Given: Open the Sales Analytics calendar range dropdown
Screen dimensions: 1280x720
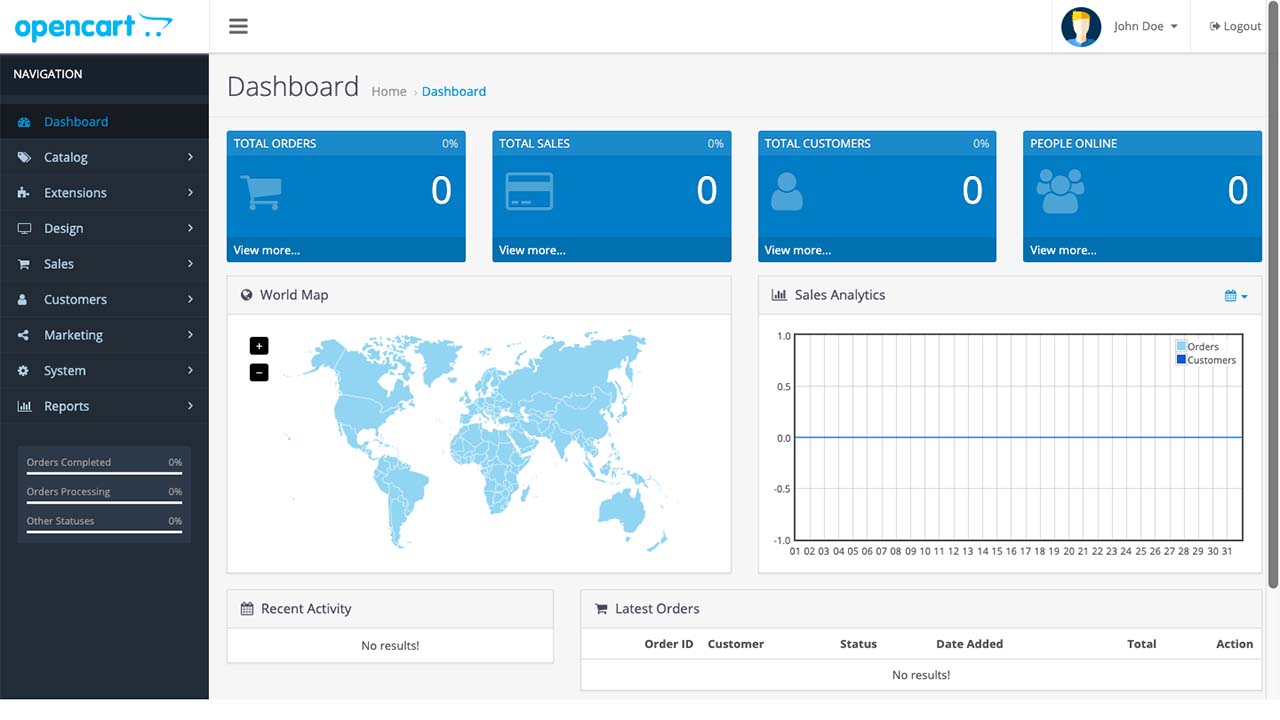Looking at the screenshot, I should [x=1236, y=296].
